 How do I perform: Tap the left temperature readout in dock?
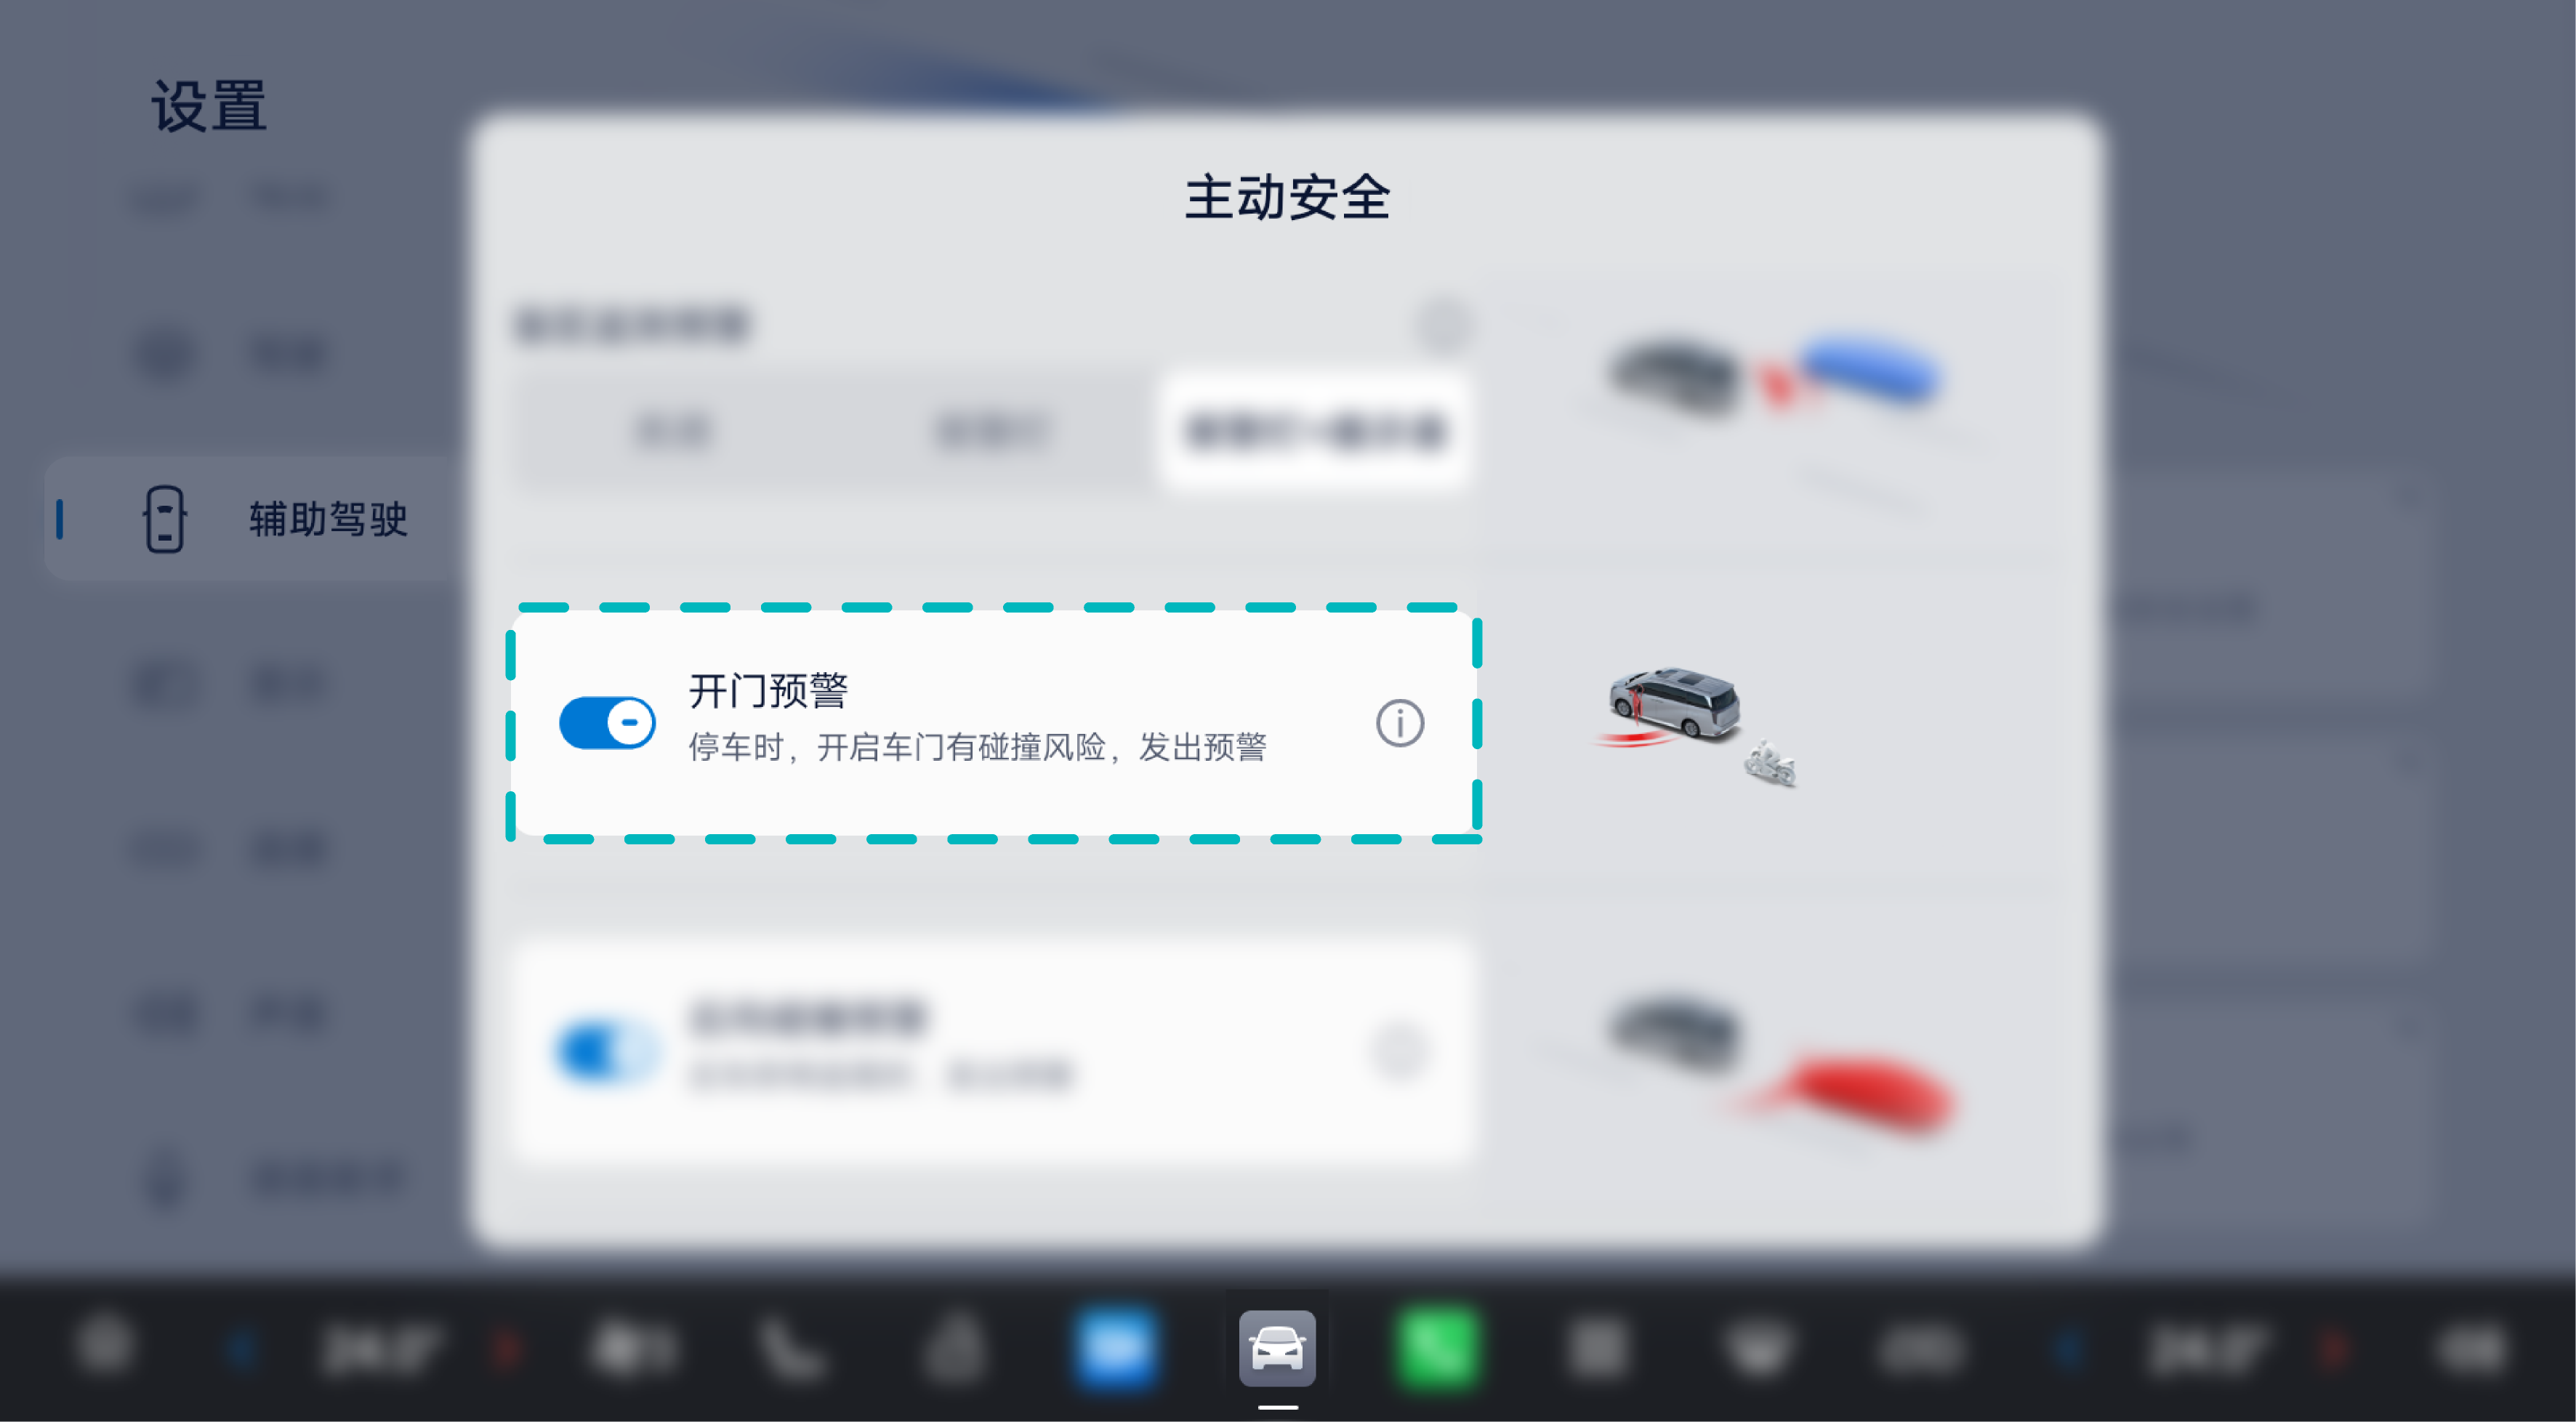(379, 1350)
